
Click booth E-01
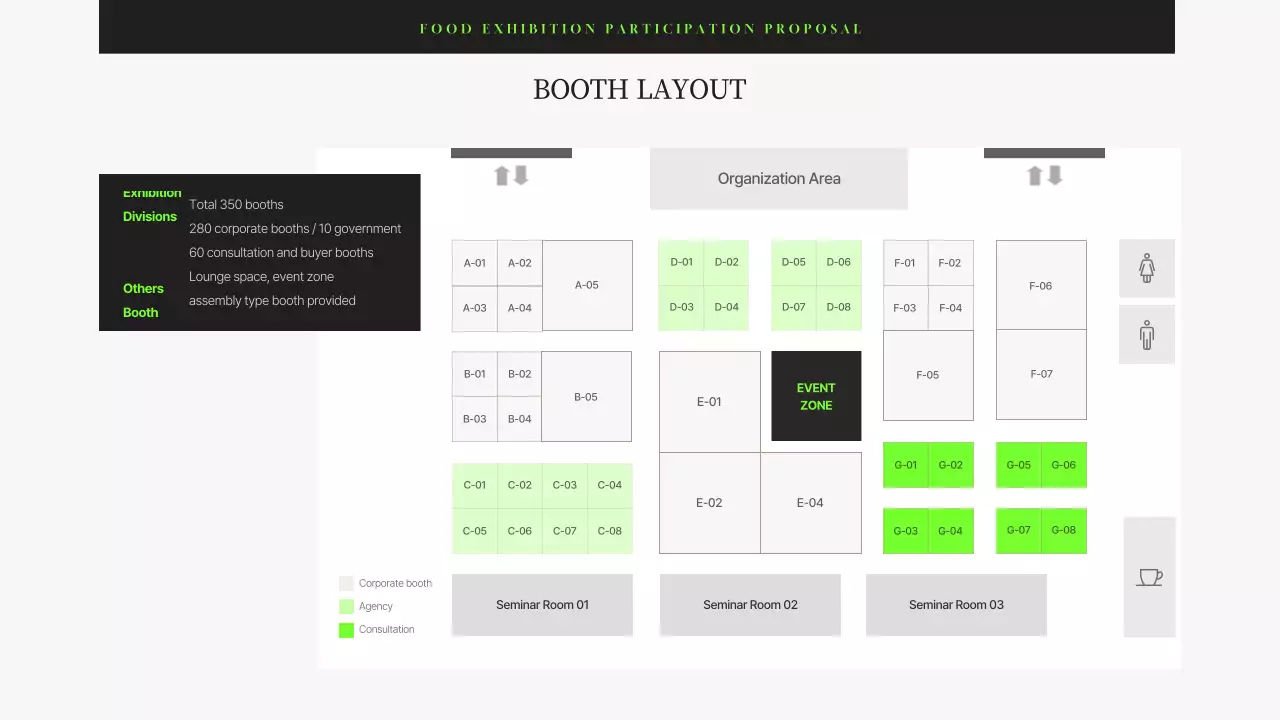point(709,402)
